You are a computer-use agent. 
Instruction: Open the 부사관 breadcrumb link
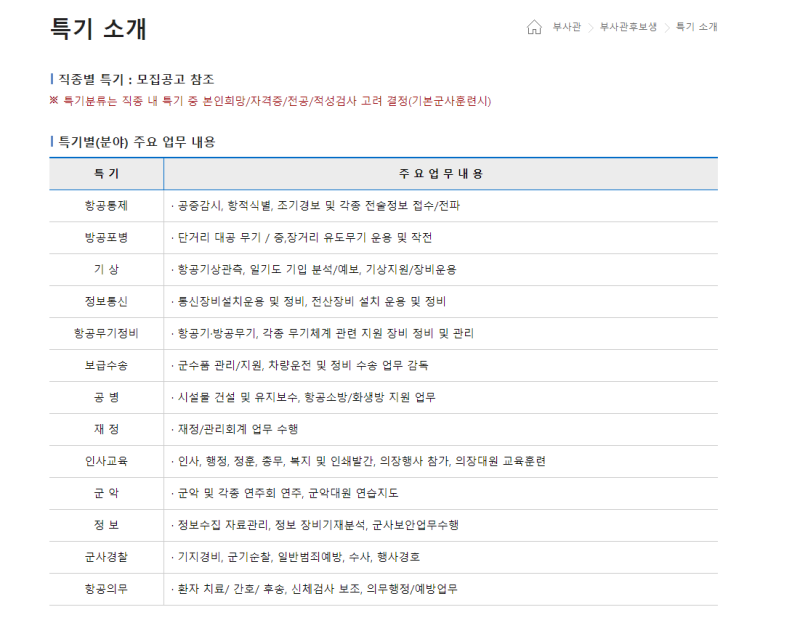[x=566, y=27]
